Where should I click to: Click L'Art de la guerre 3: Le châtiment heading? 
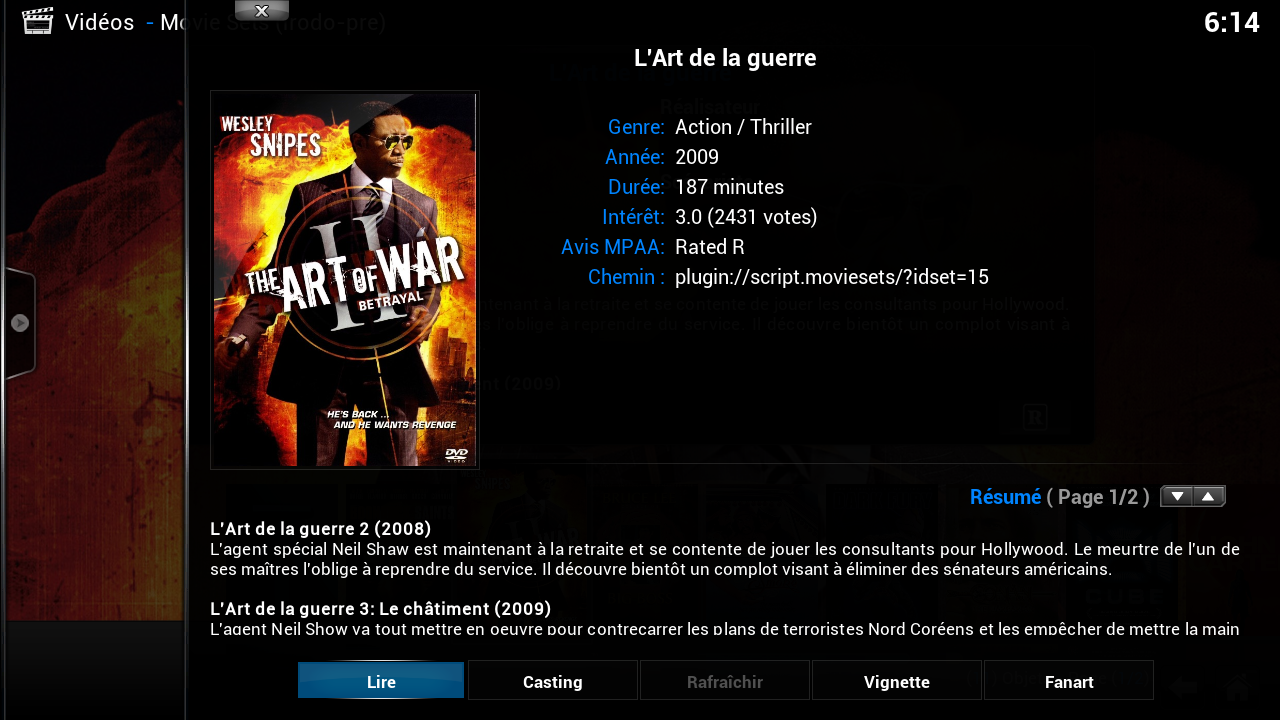click(380, 608)
